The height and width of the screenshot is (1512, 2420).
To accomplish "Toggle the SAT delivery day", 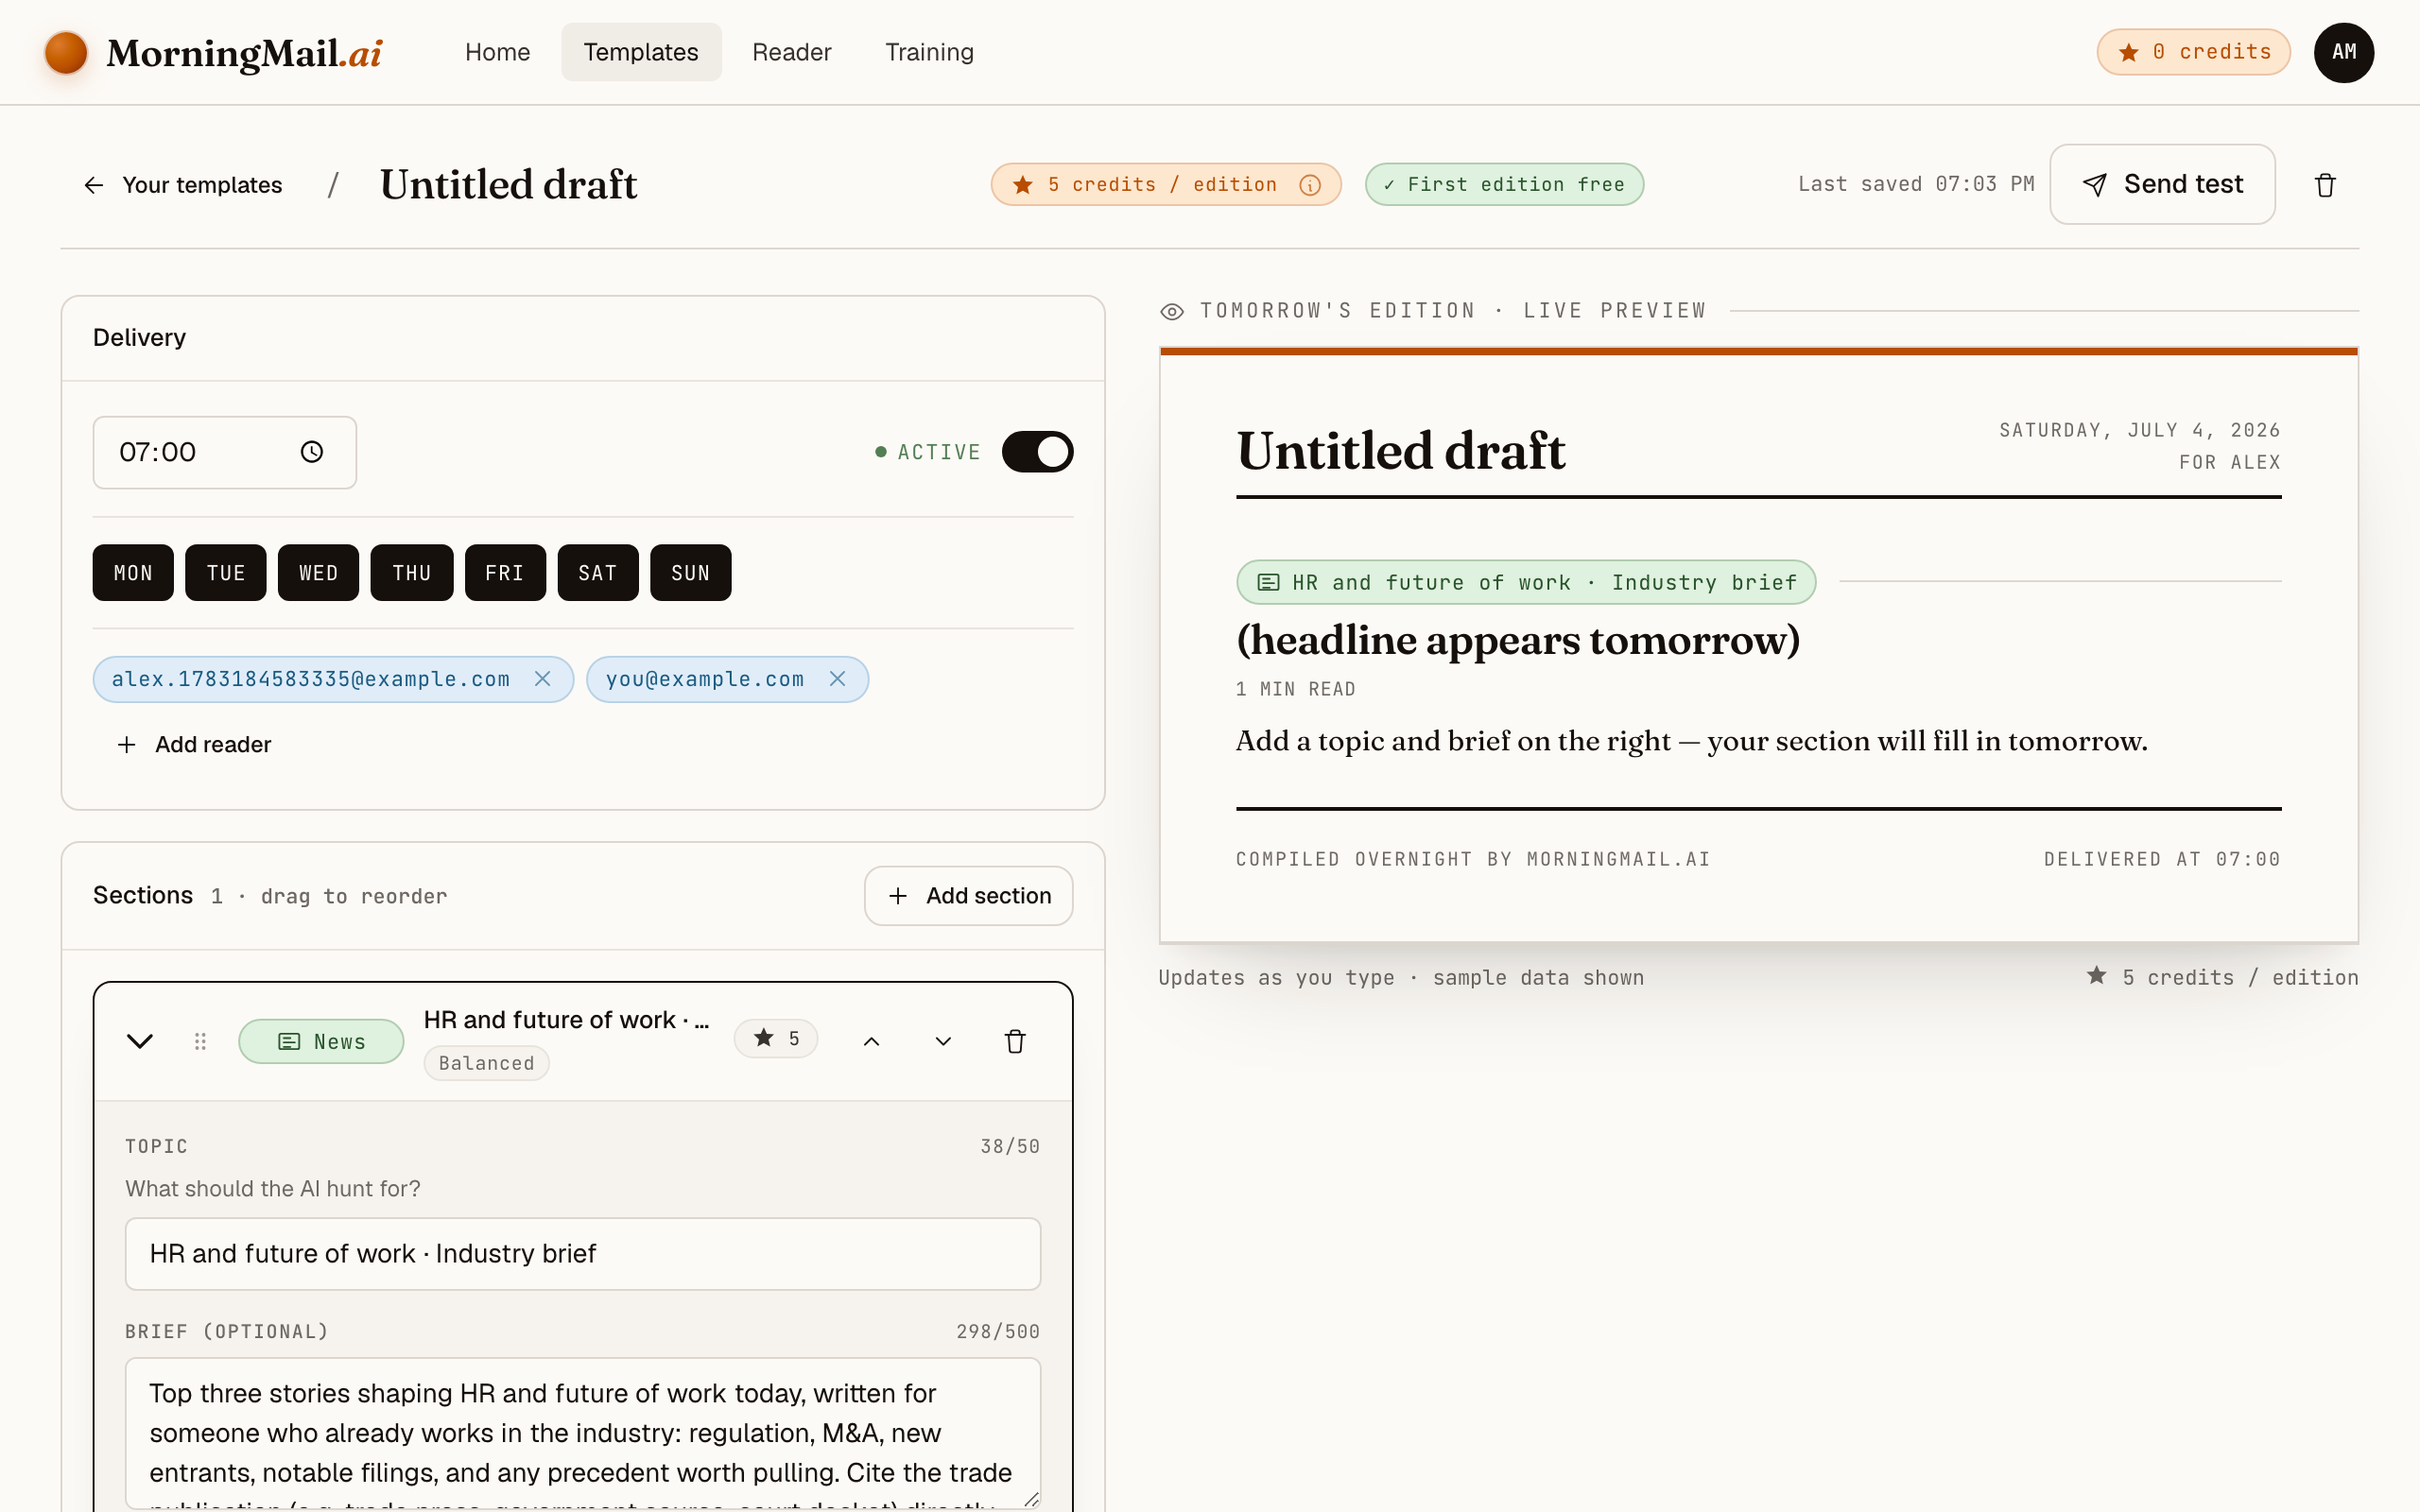I will click(598, 573).
